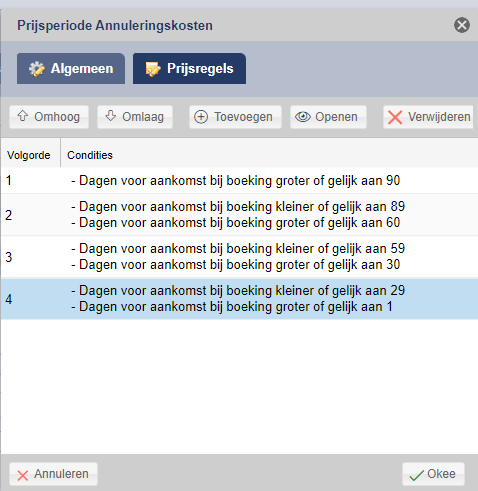Click the red cross icon on Verwijderen
This screenshot has height=491, width=478.
(x=395, y=117)
